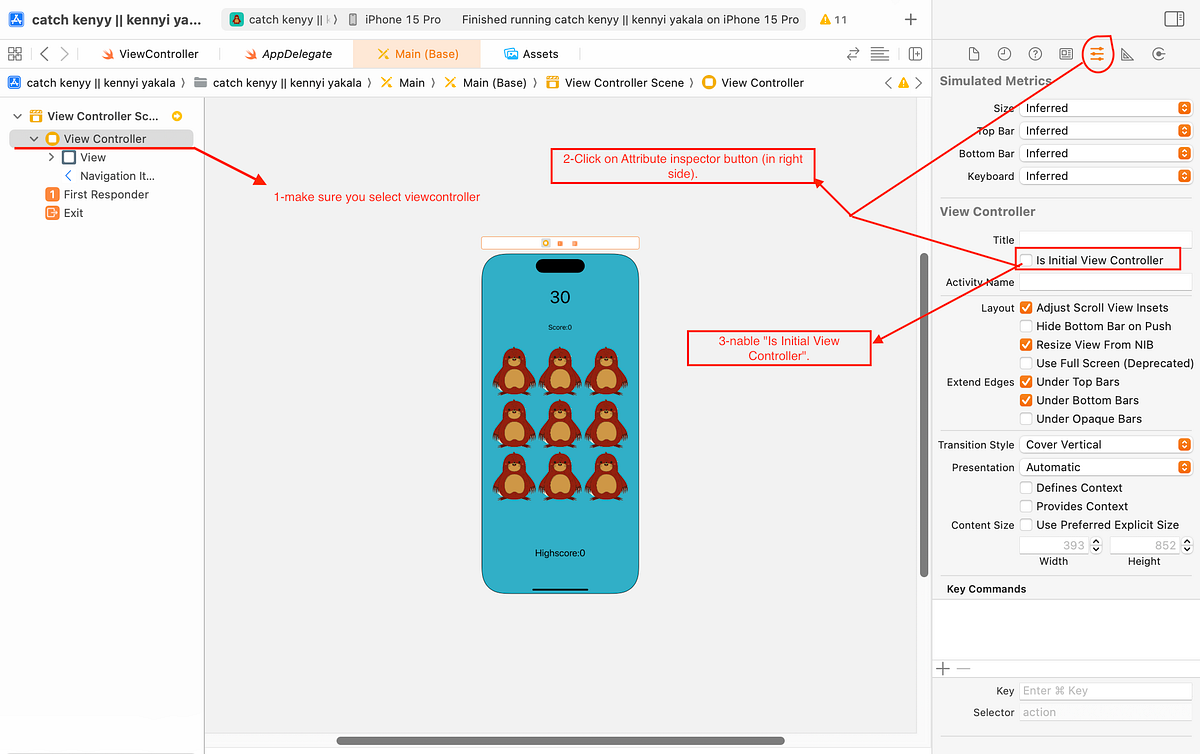The width and height of the screenshot is (1200, 754).
Task: Uncheck 'Adjust Scroll View Insets'
Action: (x=1025, y=307)
